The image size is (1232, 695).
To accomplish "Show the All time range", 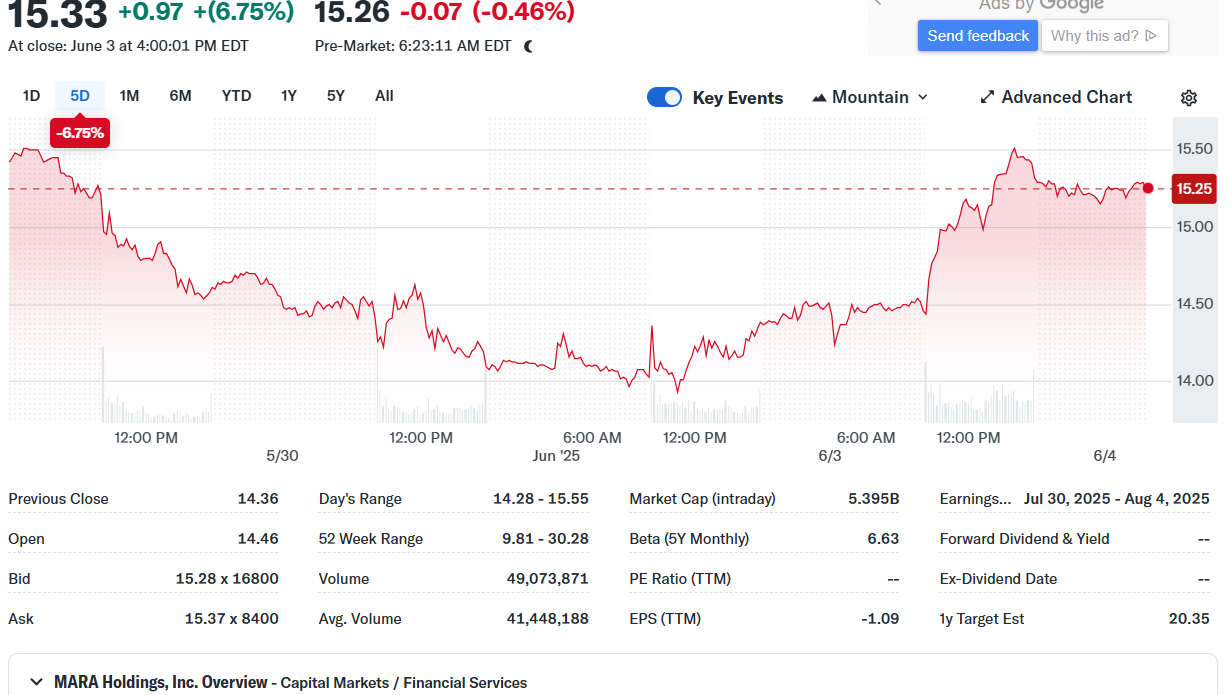I will tap(384, 96).
